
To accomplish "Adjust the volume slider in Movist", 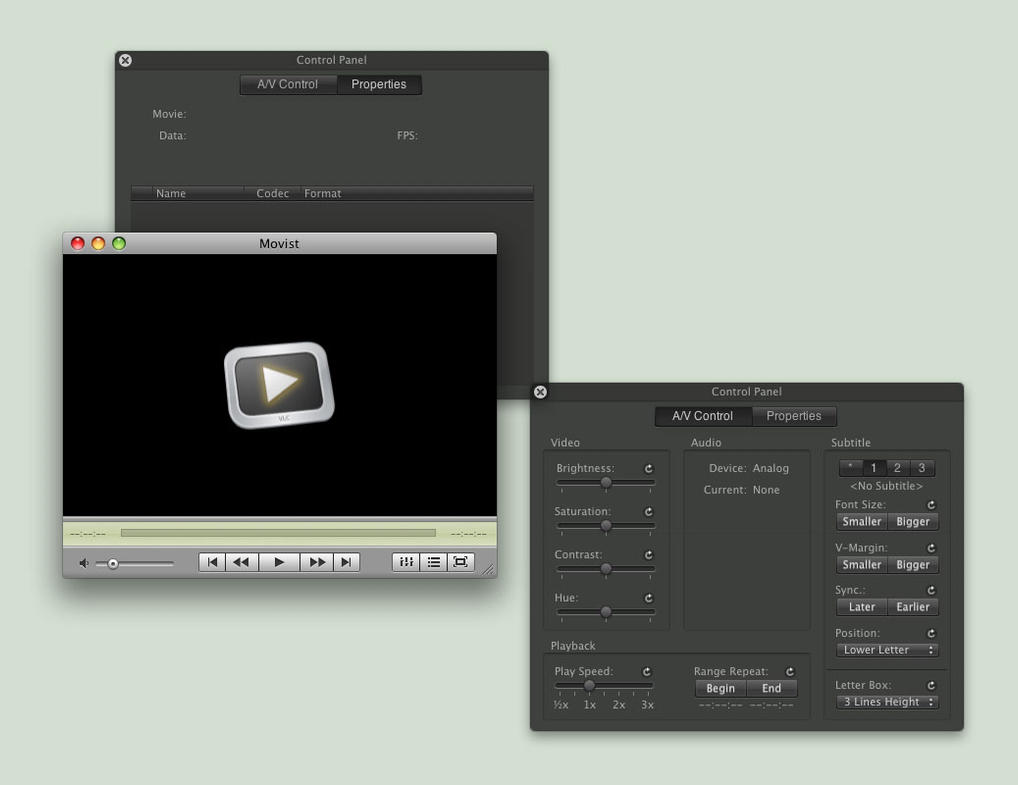I will coord(134,564).
